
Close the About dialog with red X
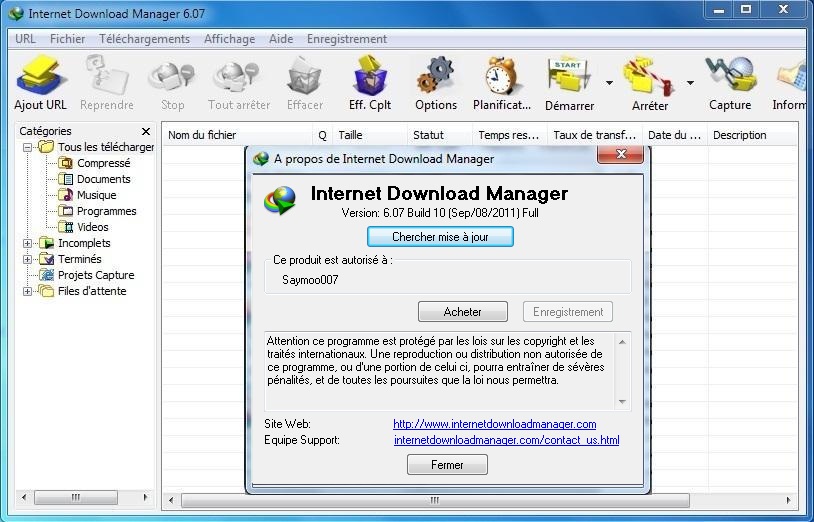coord(621,154)
